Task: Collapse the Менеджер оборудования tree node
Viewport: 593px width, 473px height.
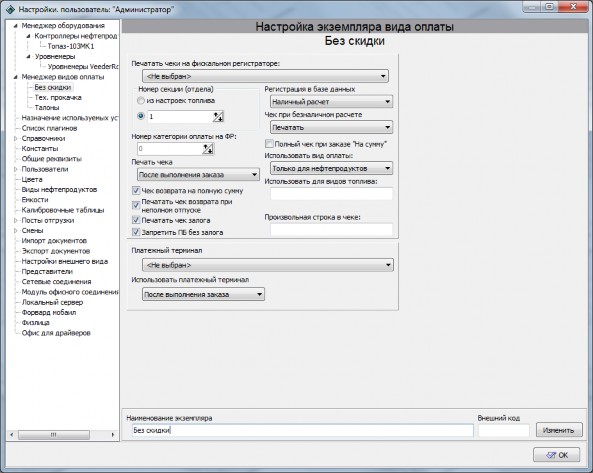Action: 16,26
